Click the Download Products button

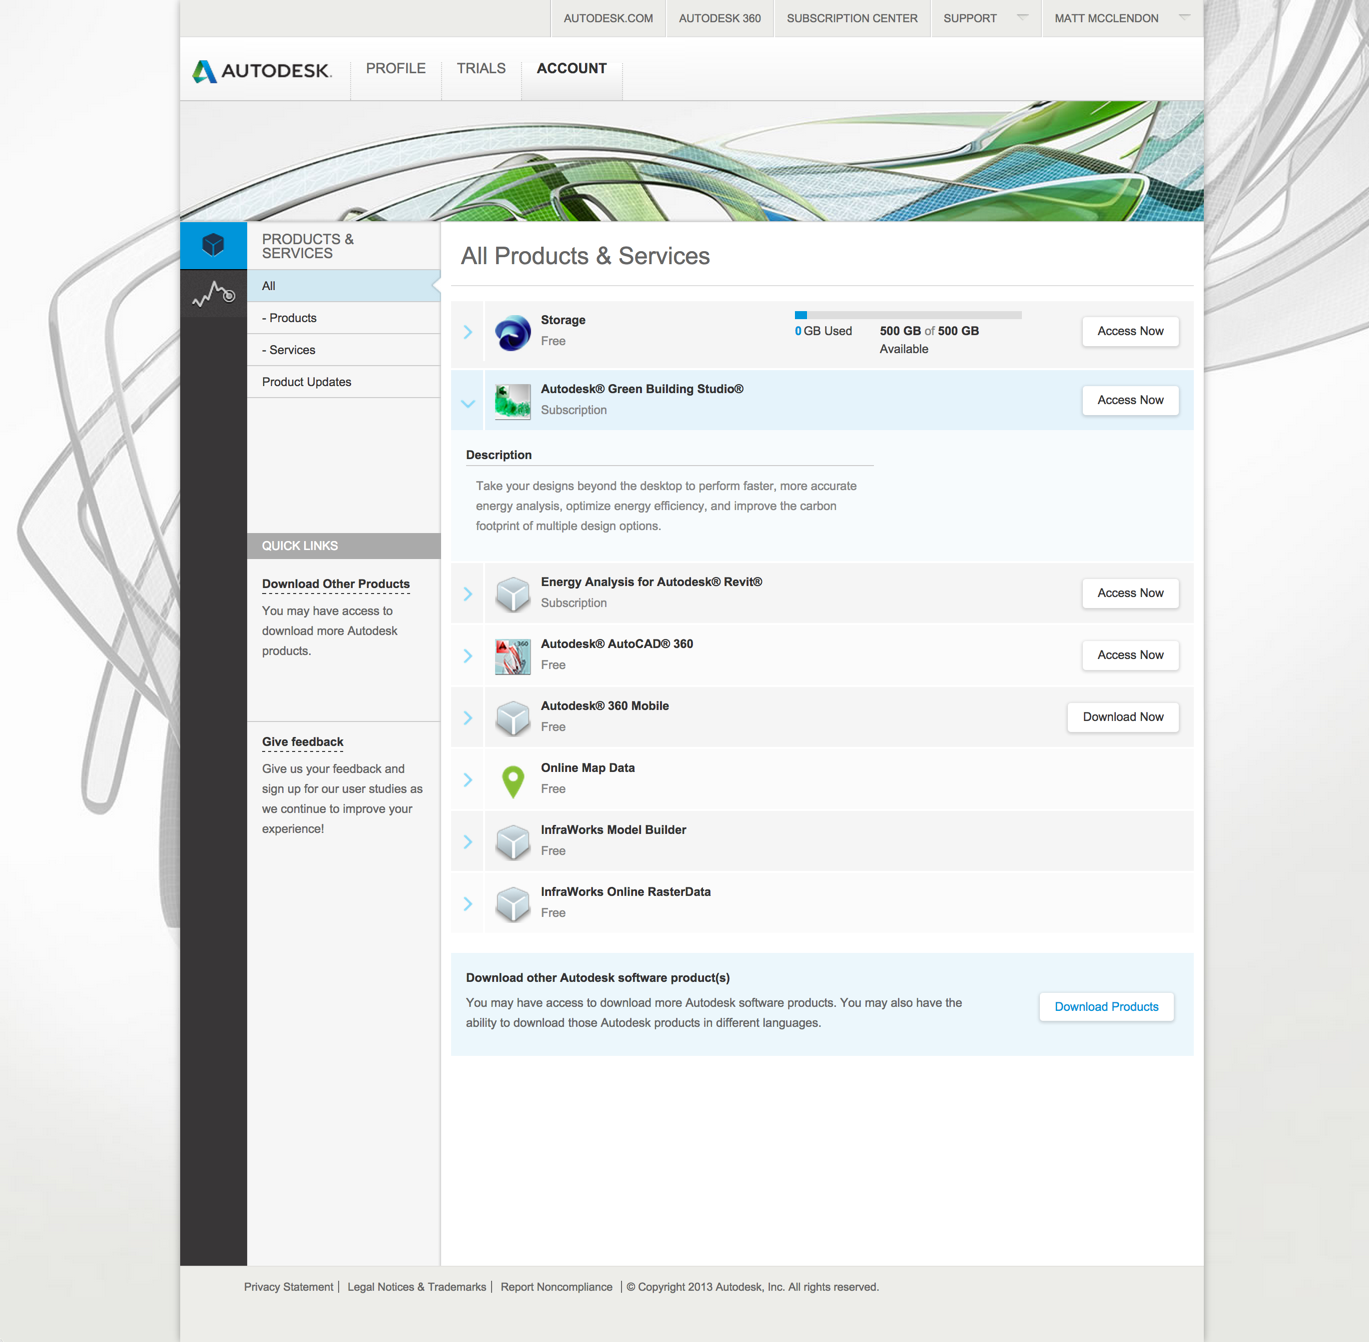[x=1106, y=1007]
